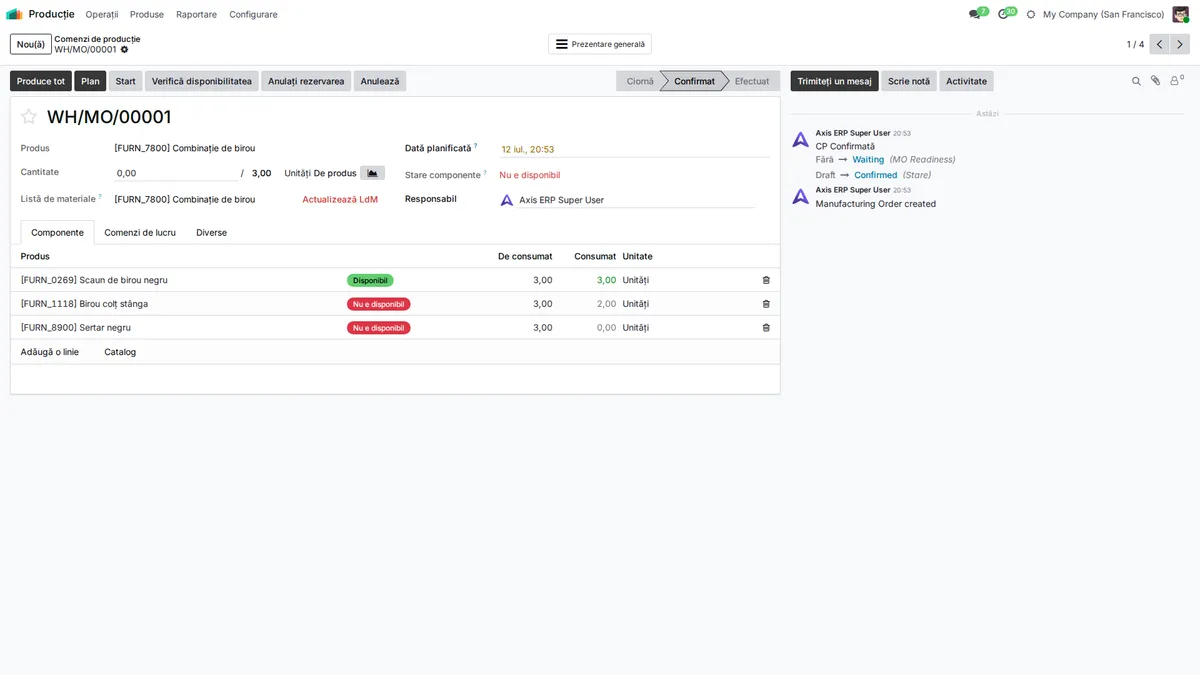Open the Comenzi de producție breadcrumb
1200x675 pixels.
pyautogui.click(x=97, y=39)
